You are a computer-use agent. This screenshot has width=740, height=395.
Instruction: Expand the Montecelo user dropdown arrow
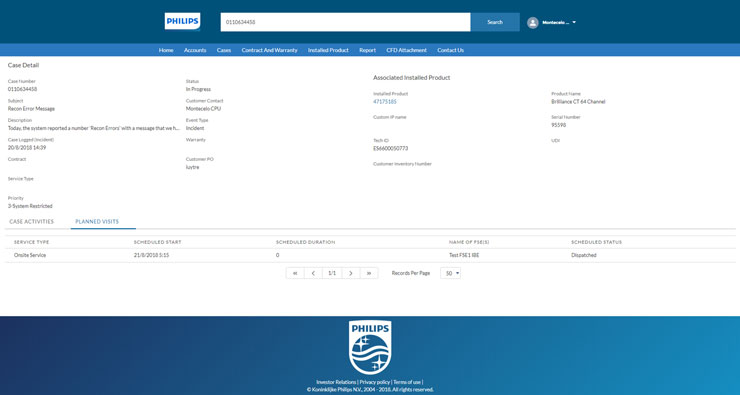574,22
